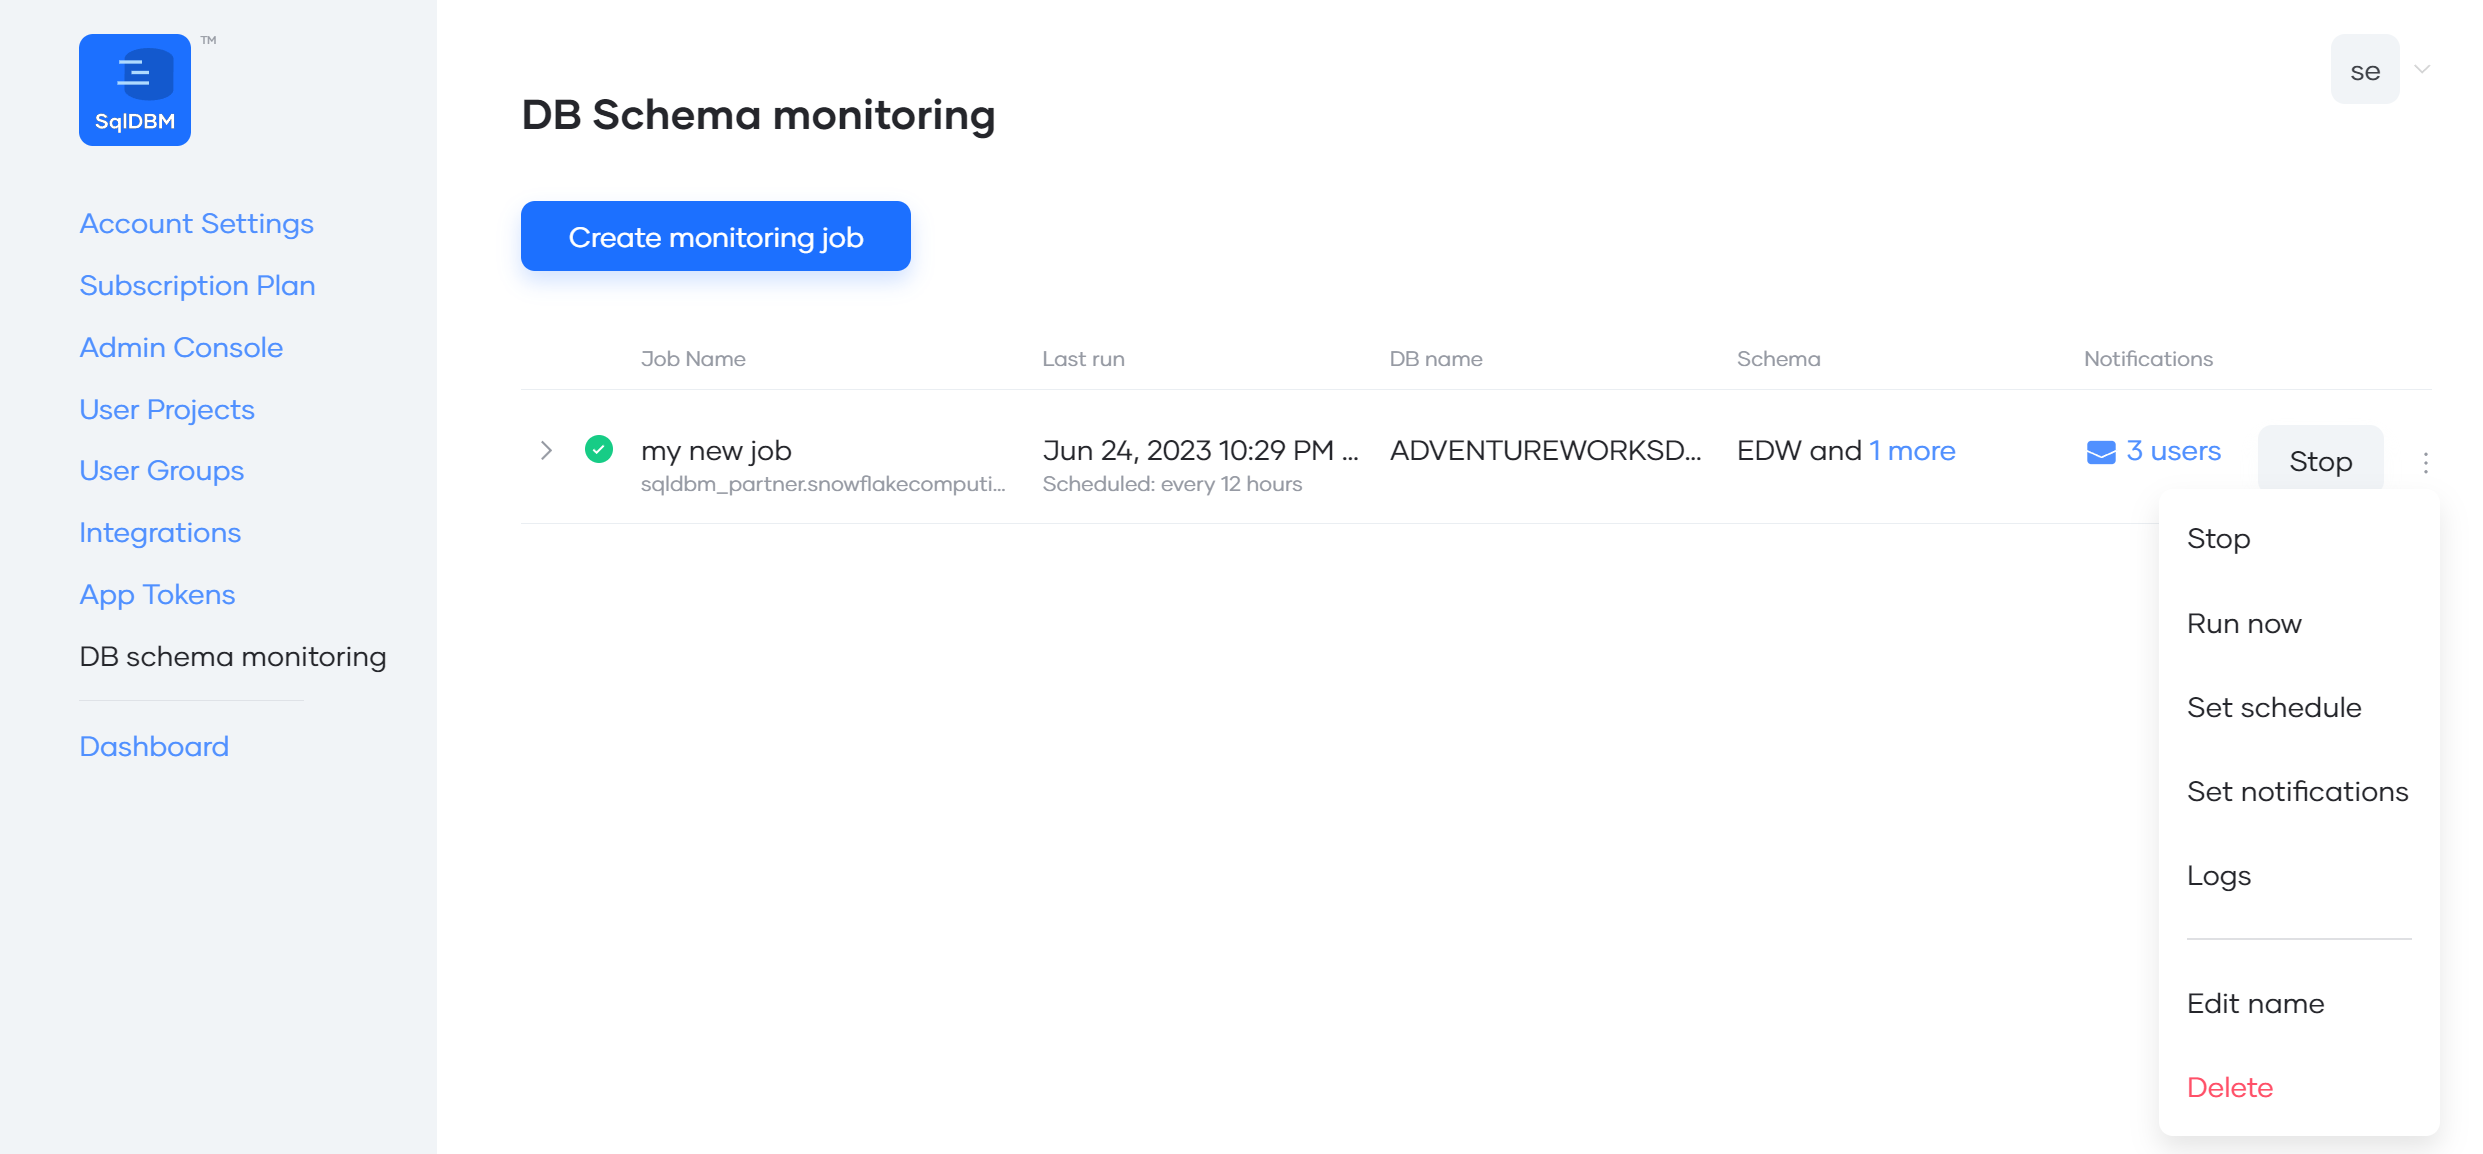Open App Tokens settings

tap(156, 593)
